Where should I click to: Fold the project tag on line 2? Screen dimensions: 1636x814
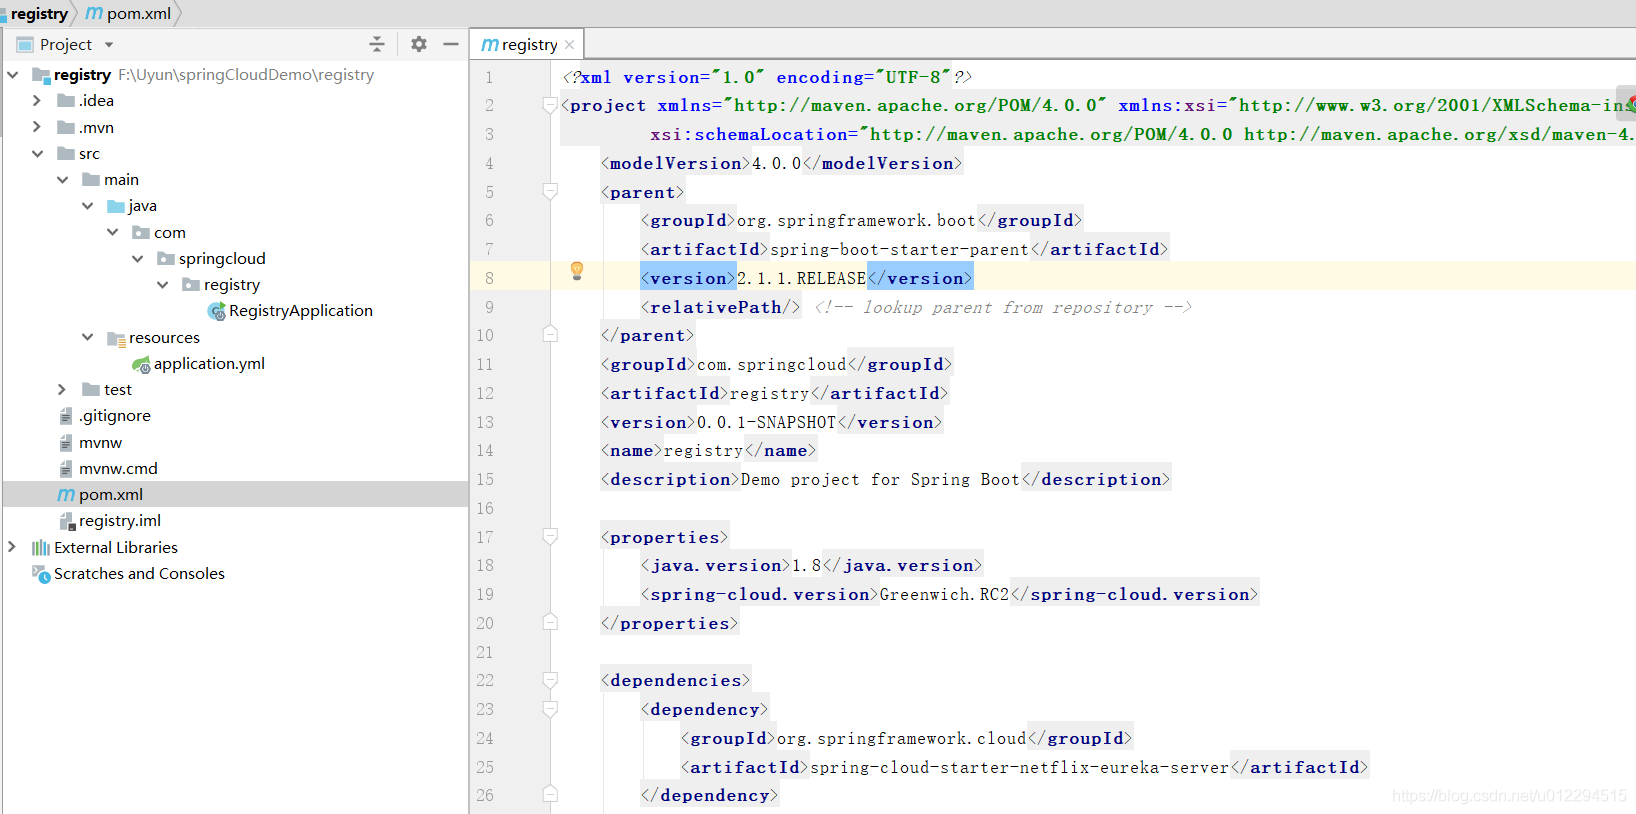(550, 105)
